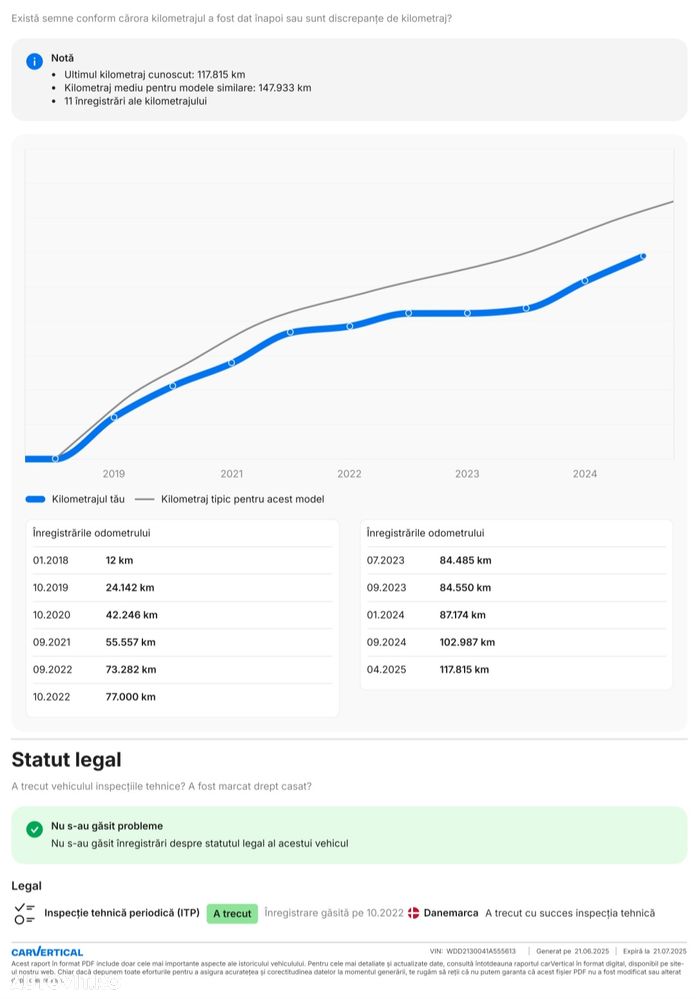Click the 2019 label on chart axis
The height and width of the screenshot is (999, 696).
(114, 474)
